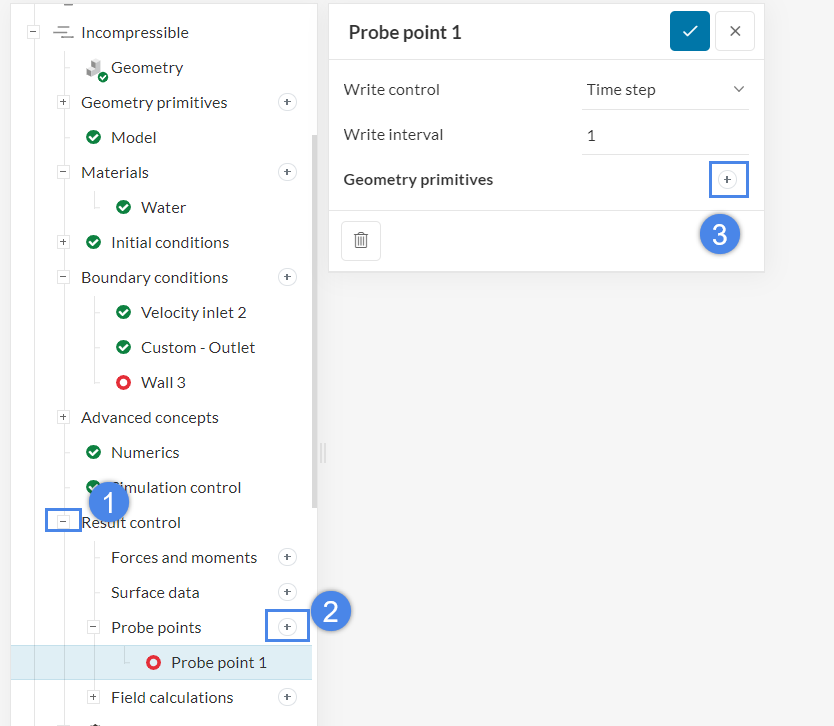Close the Probe point 1 panel
Image resolution: width=834 pixels, height=726 pixels.
[x=735, y=32]
